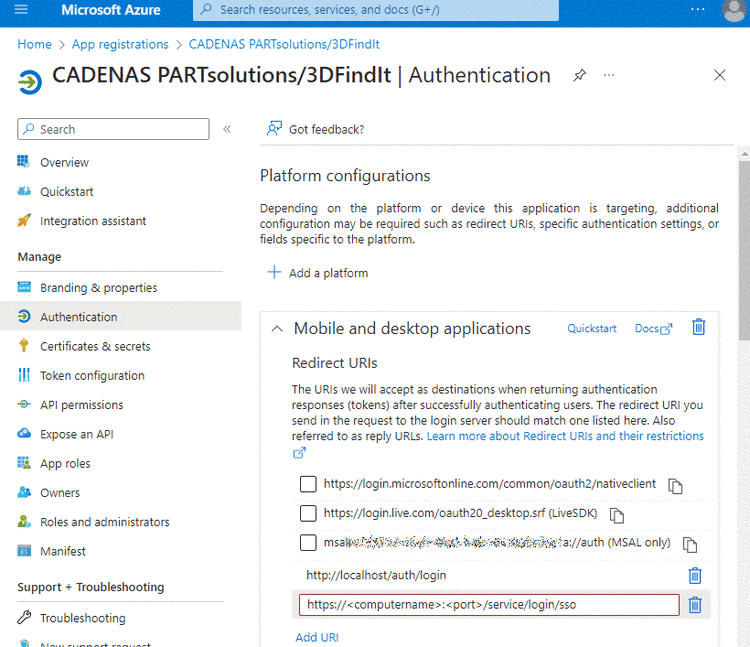Click the Manifest icon in the sidebar
The image size is (750, 647).
tap(24, 550)
